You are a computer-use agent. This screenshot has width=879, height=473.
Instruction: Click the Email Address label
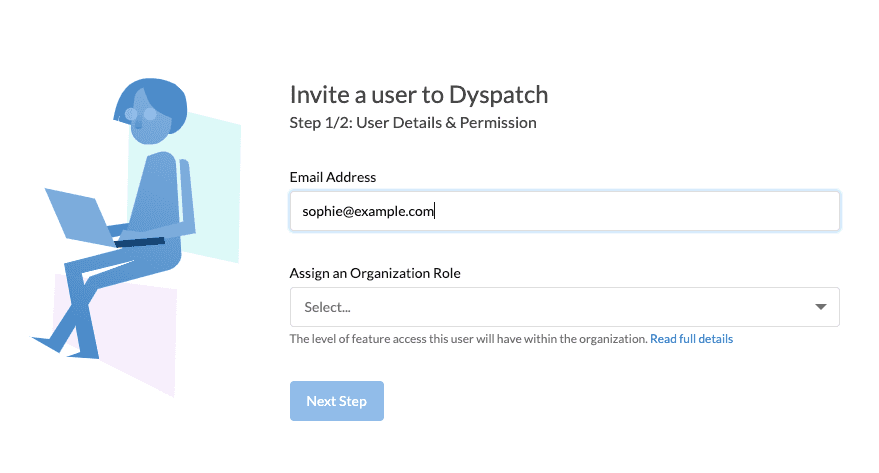coord(333,177)
